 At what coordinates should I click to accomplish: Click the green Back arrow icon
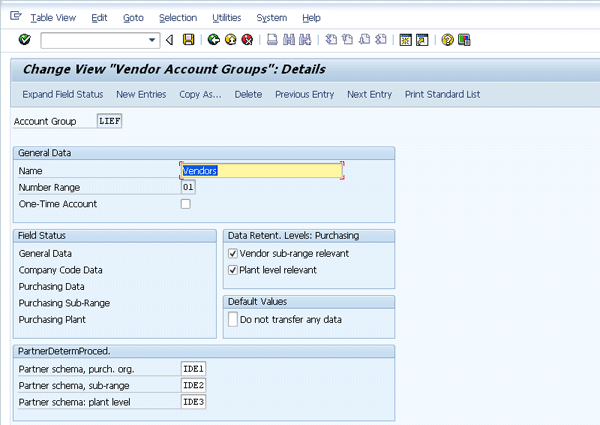(213, 40)
